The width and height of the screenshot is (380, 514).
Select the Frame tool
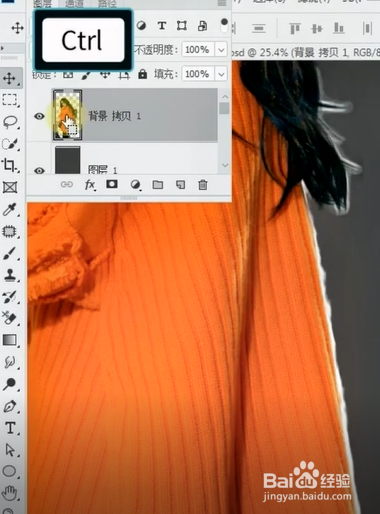[x=10, y=187]
